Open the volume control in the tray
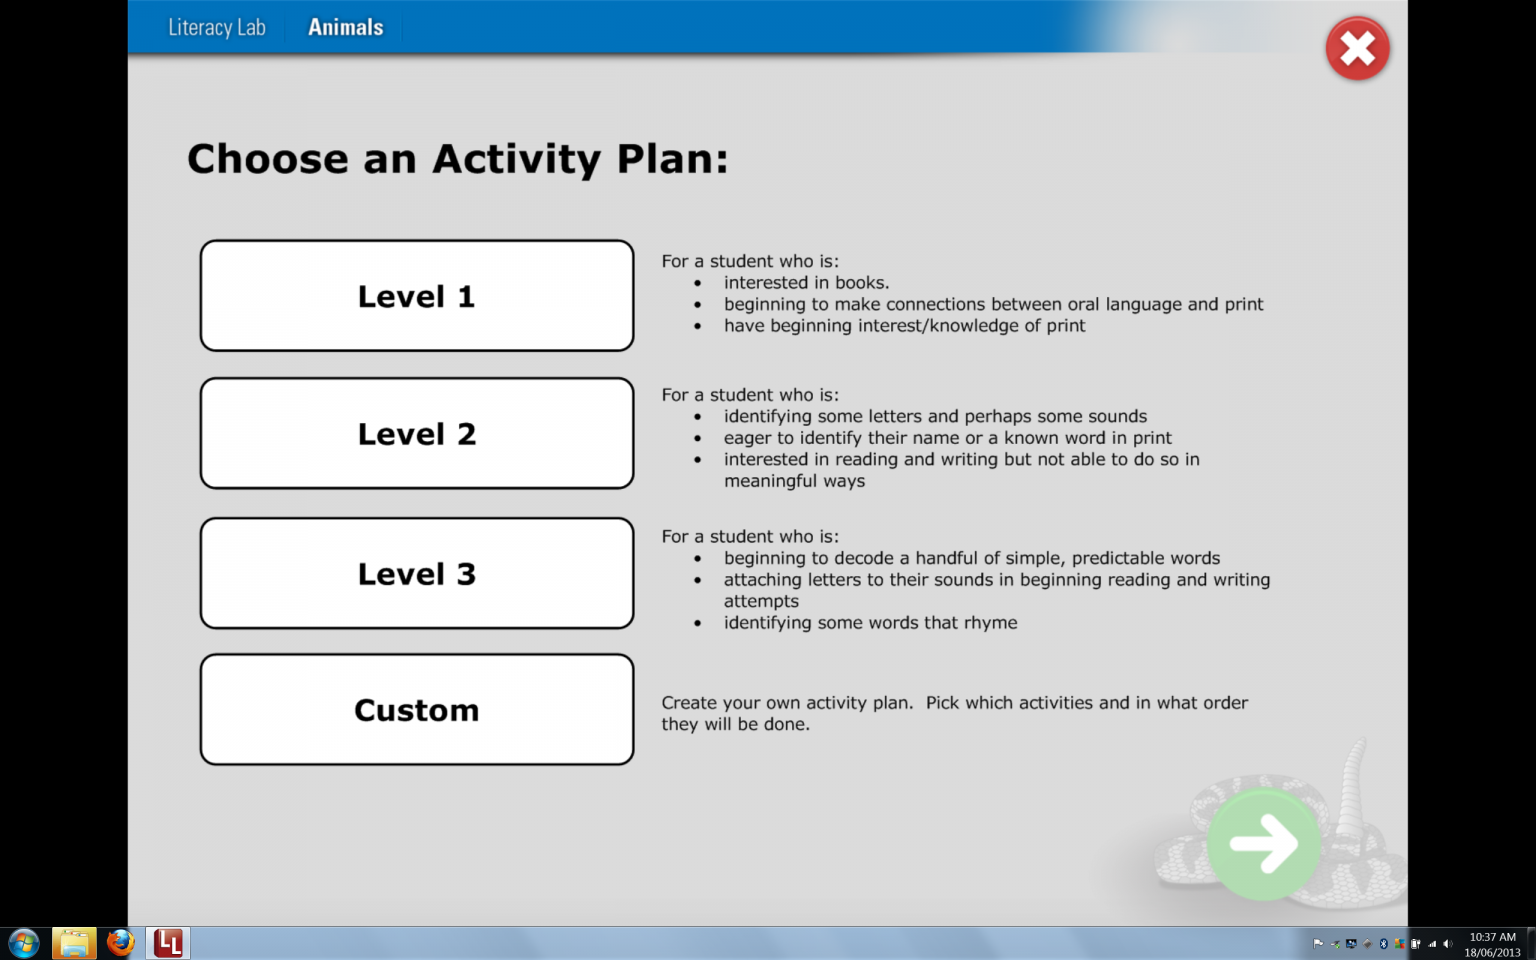This screenshot has width=1536, height=960. pos(1448,944)
